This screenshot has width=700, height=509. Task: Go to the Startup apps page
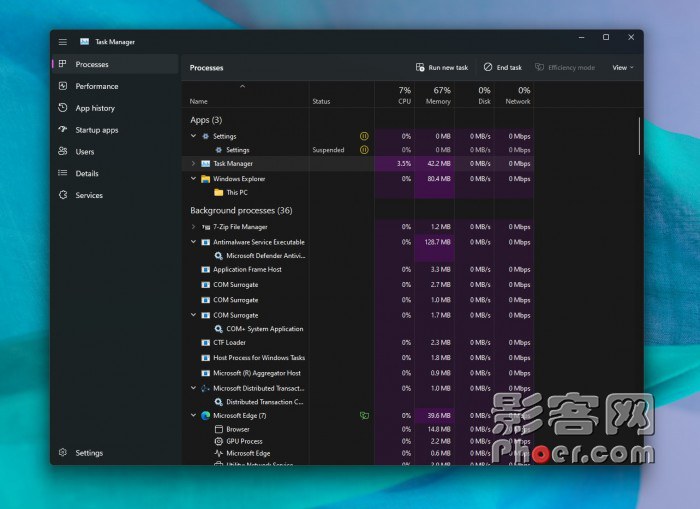116,130
